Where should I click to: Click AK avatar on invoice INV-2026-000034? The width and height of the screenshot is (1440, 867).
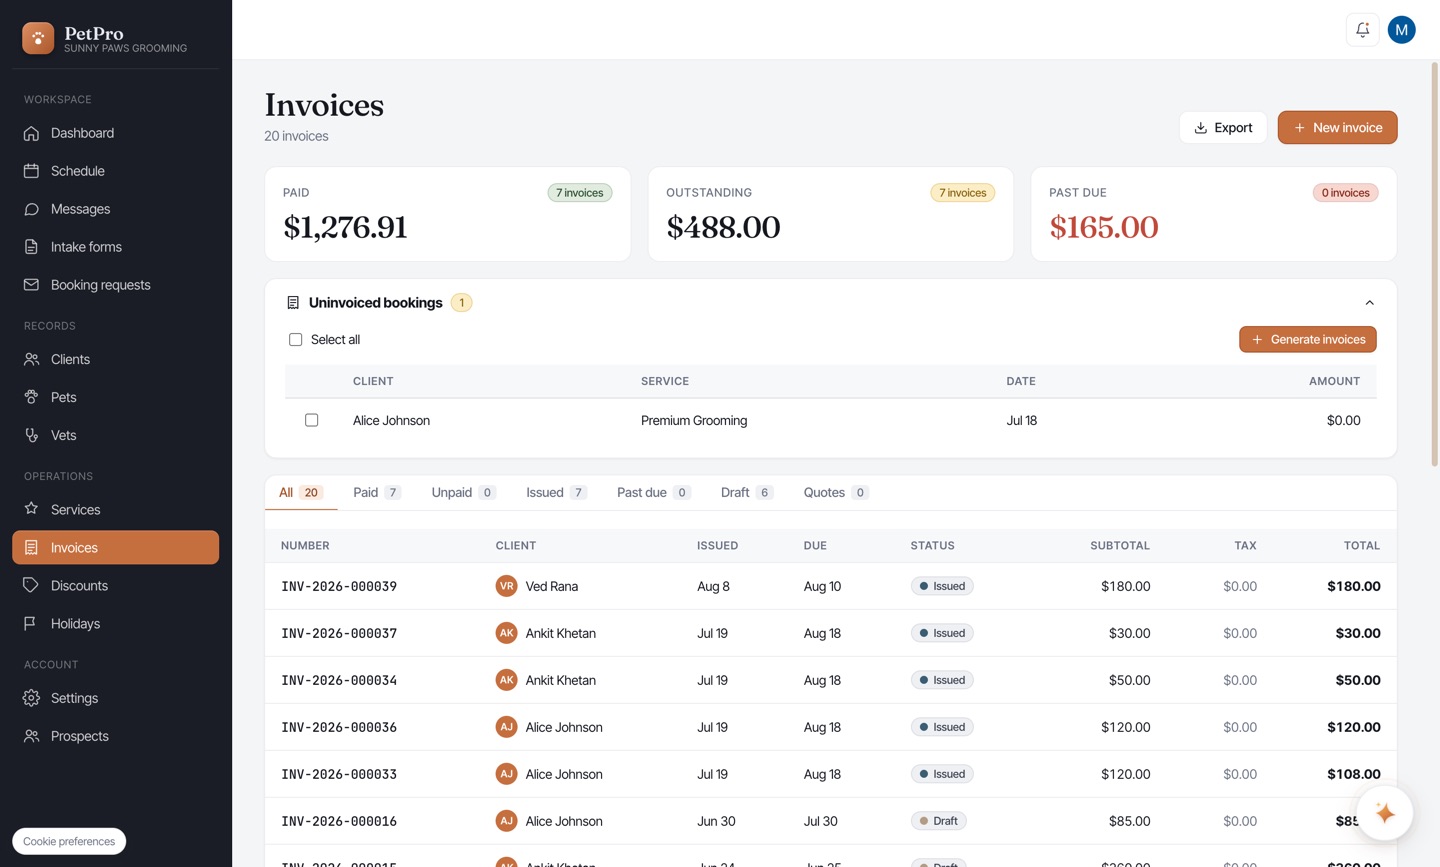[x=506, y=680]
